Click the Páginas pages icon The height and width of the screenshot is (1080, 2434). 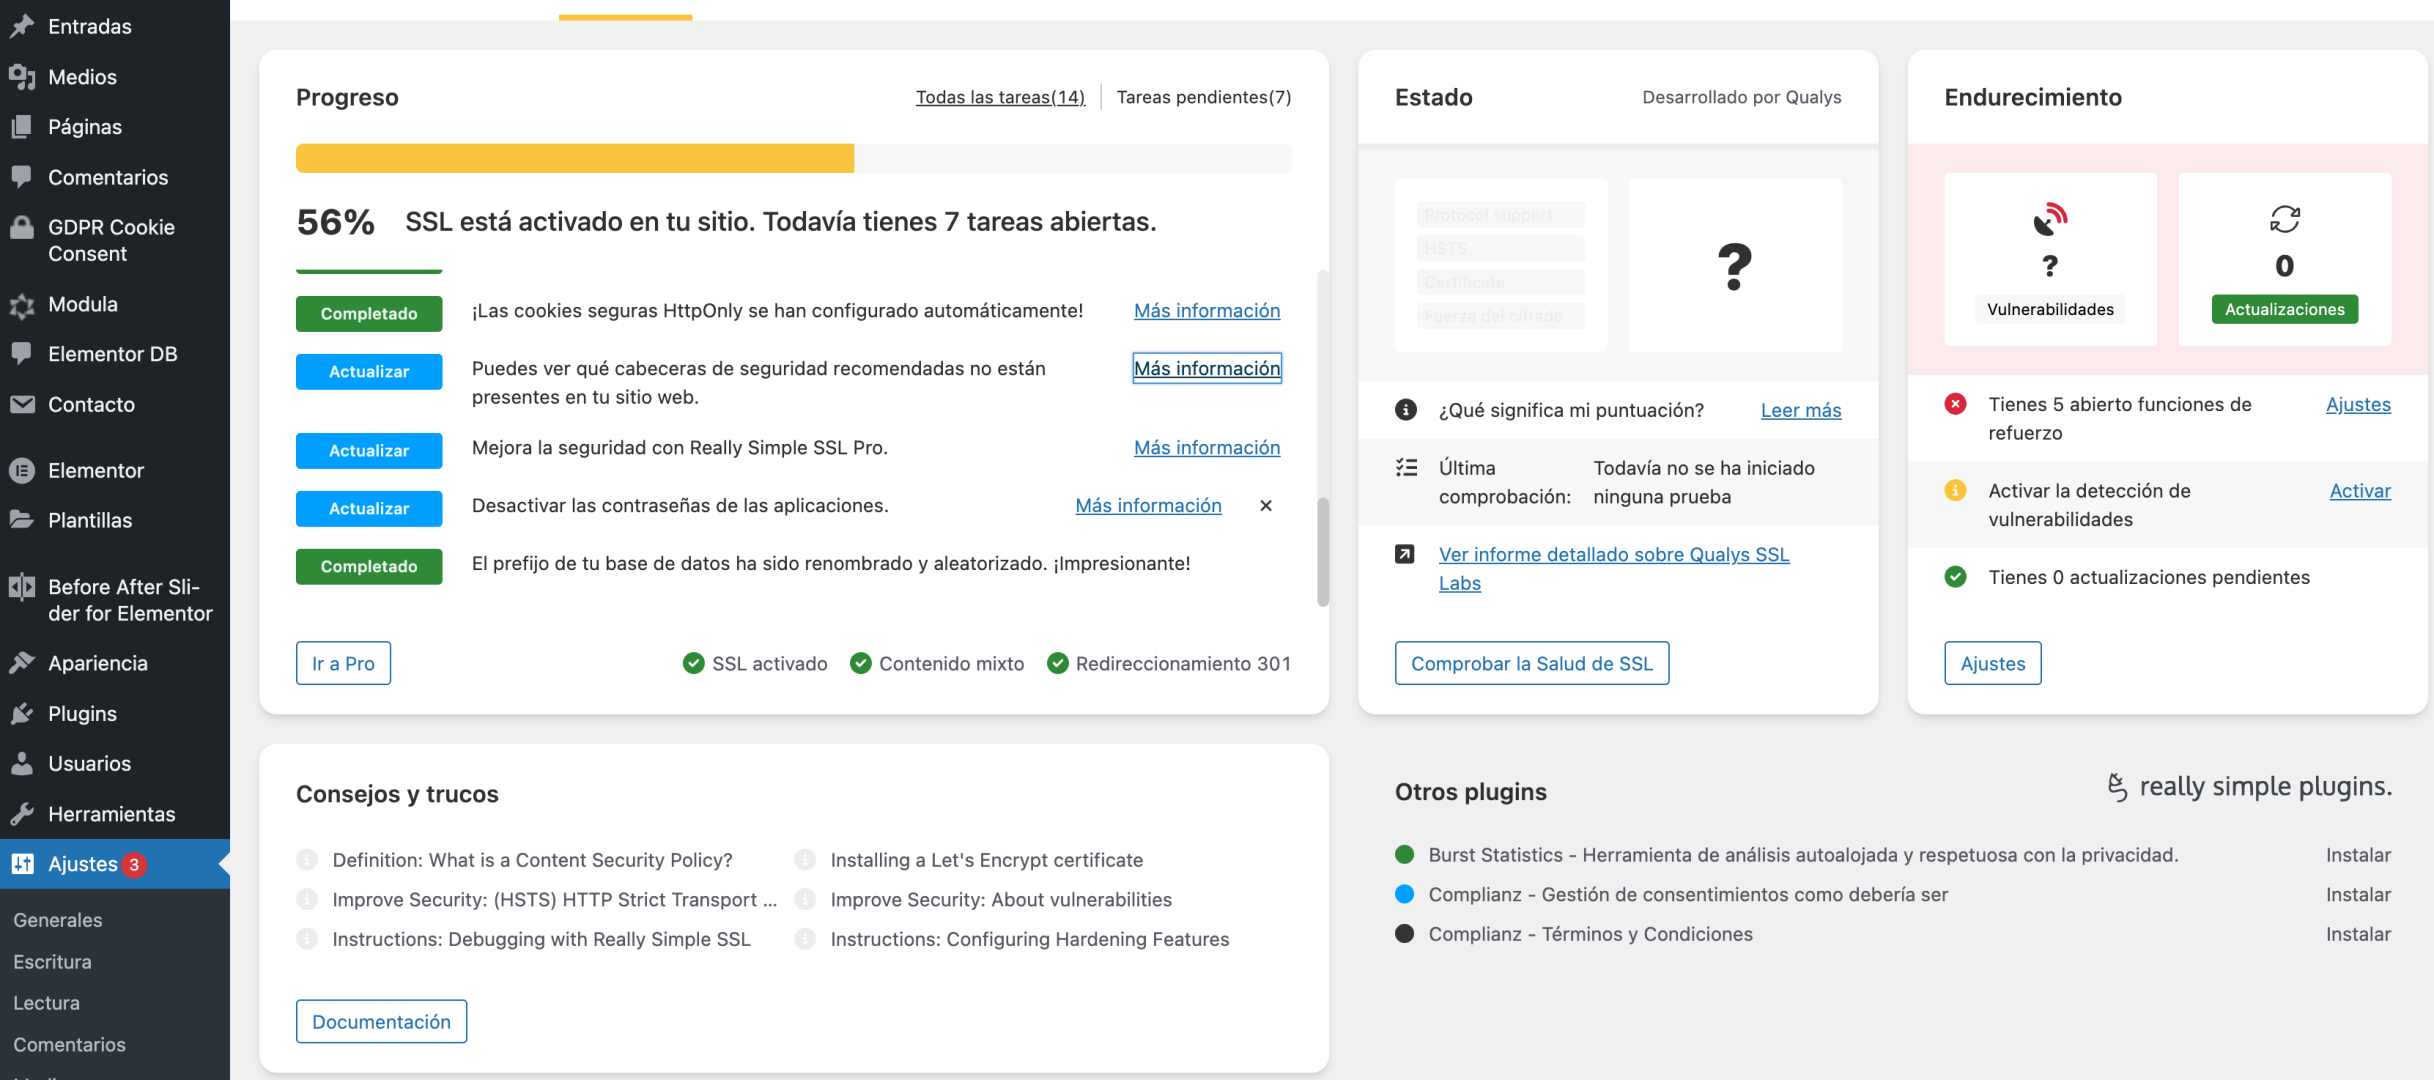click(22, 127)
